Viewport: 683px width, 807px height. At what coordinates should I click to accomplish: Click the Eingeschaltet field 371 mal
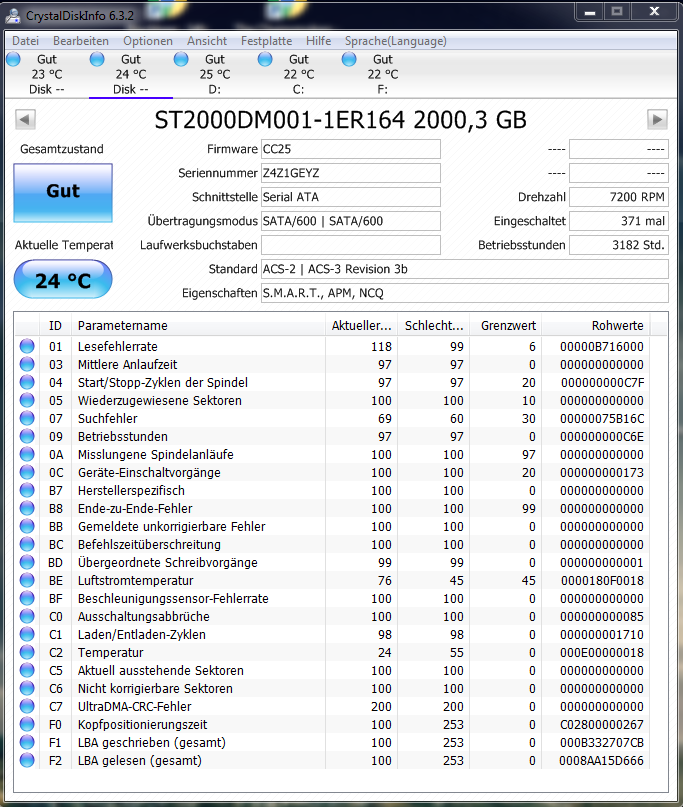coord(619,221)
